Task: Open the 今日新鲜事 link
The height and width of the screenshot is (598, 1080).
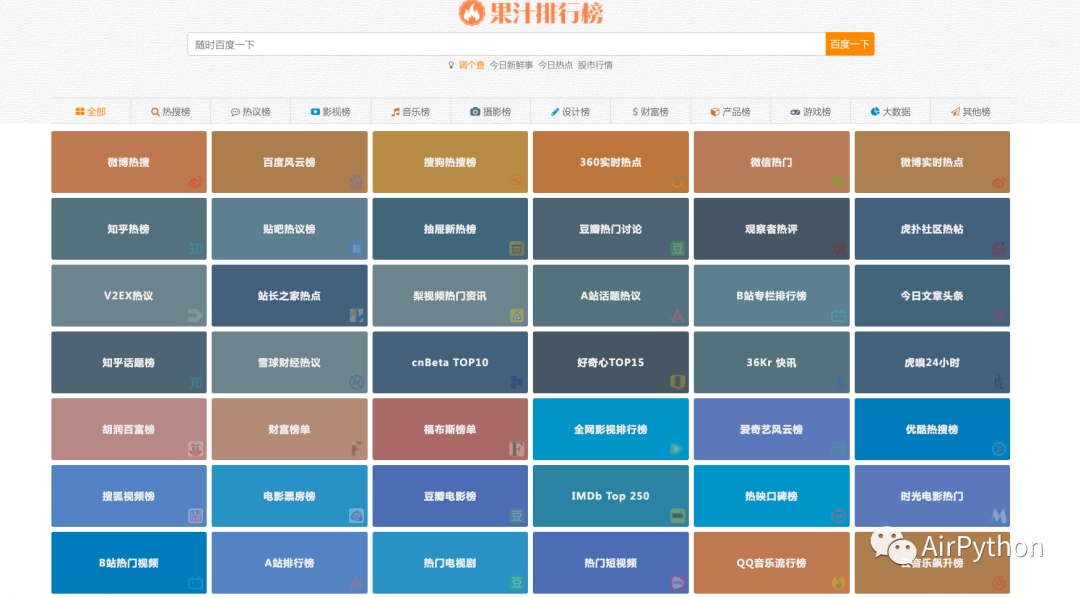Action: click(511, 65)
